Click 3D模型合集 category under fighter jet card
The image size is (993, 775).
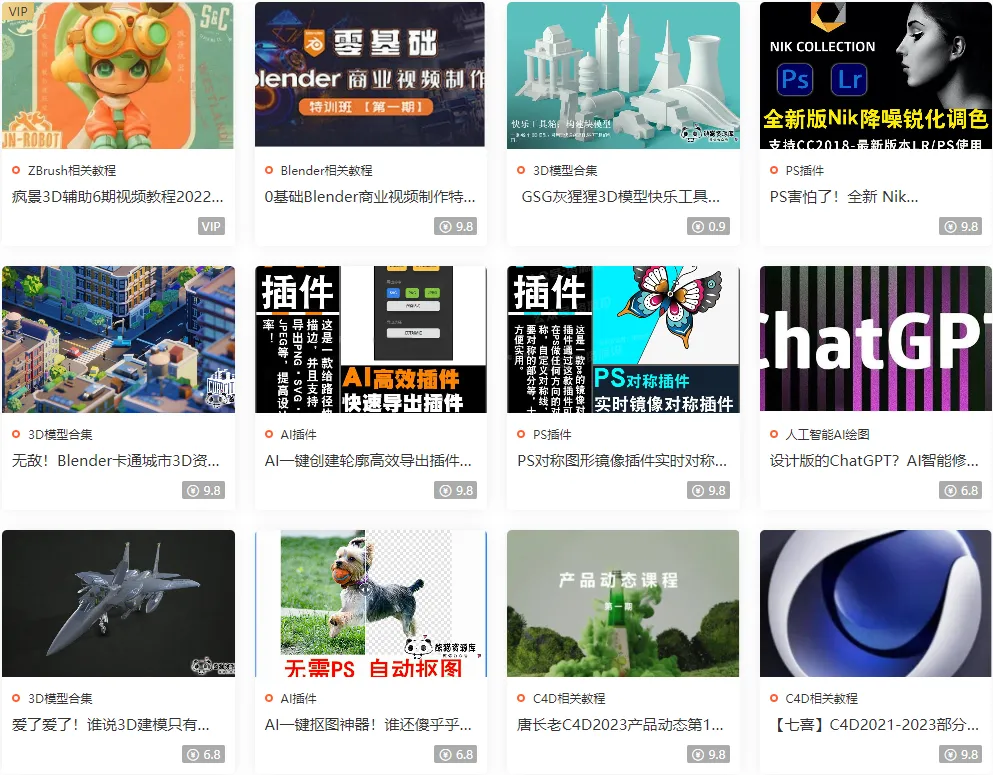(60, 698)
